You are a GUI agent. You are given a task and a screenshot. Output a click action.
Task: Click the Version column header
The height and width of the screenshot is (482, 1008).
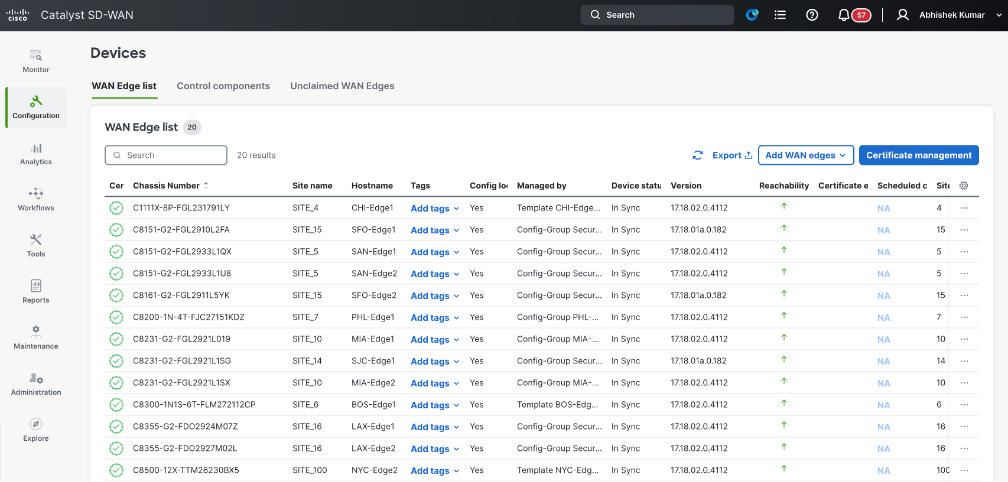686,186
